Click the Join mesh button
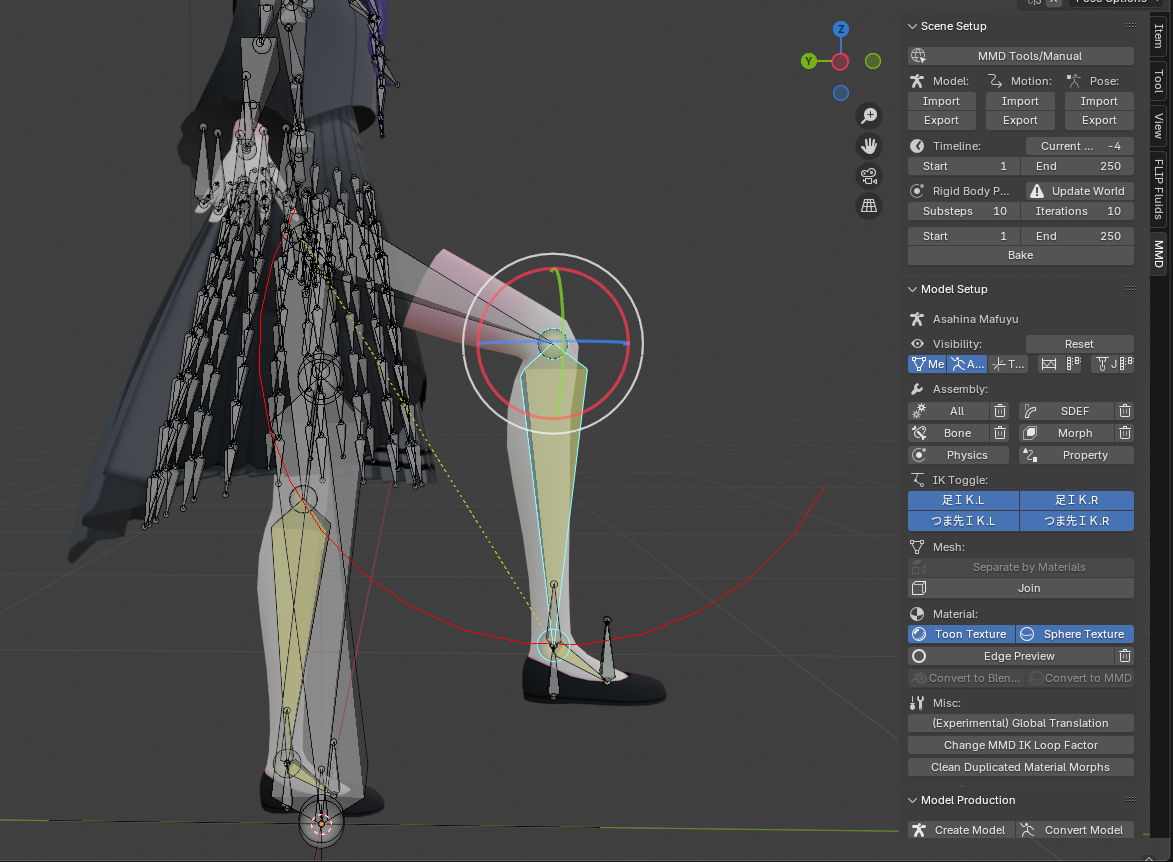Screen dimensions: 1173x862 pyautogui.click(x=1021, y=588)
